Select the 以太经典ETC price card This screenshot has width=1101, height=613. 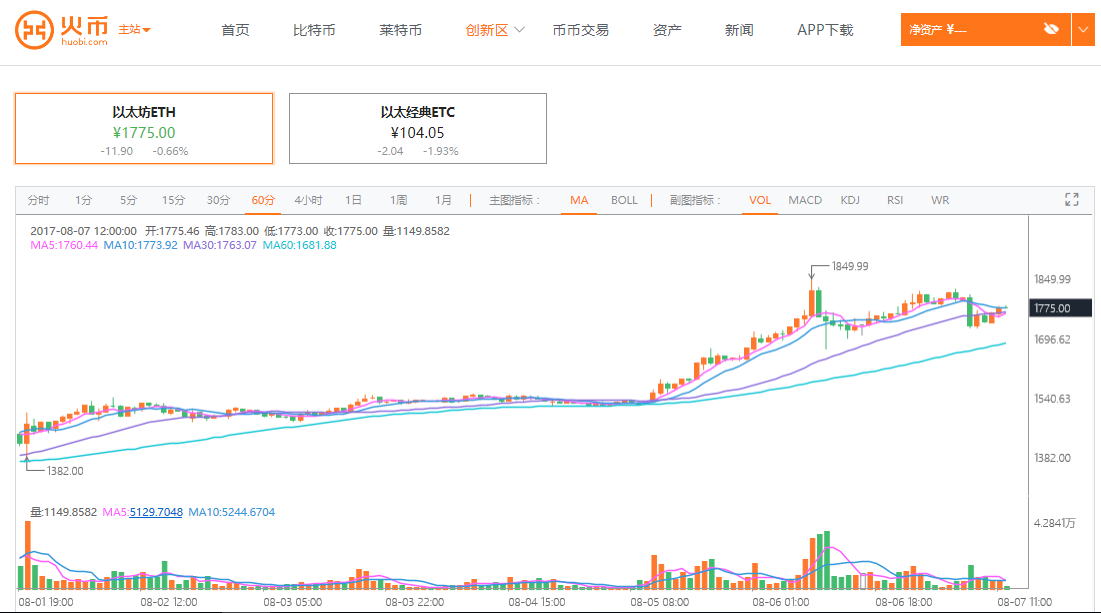[417, 128]
